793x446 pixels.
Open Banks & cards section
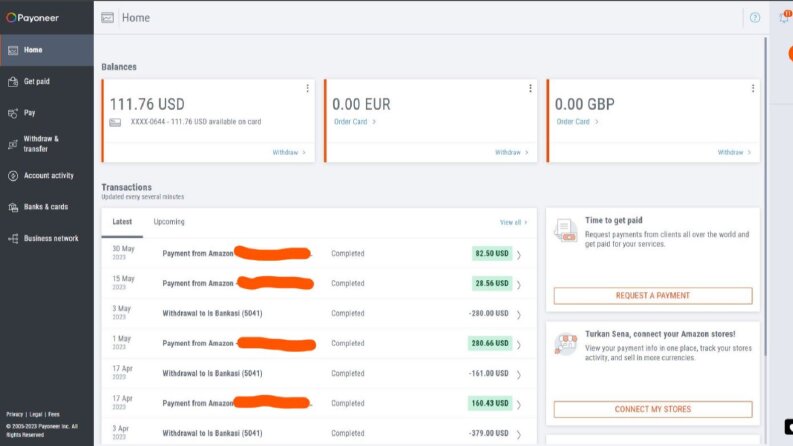click(47, 207)
